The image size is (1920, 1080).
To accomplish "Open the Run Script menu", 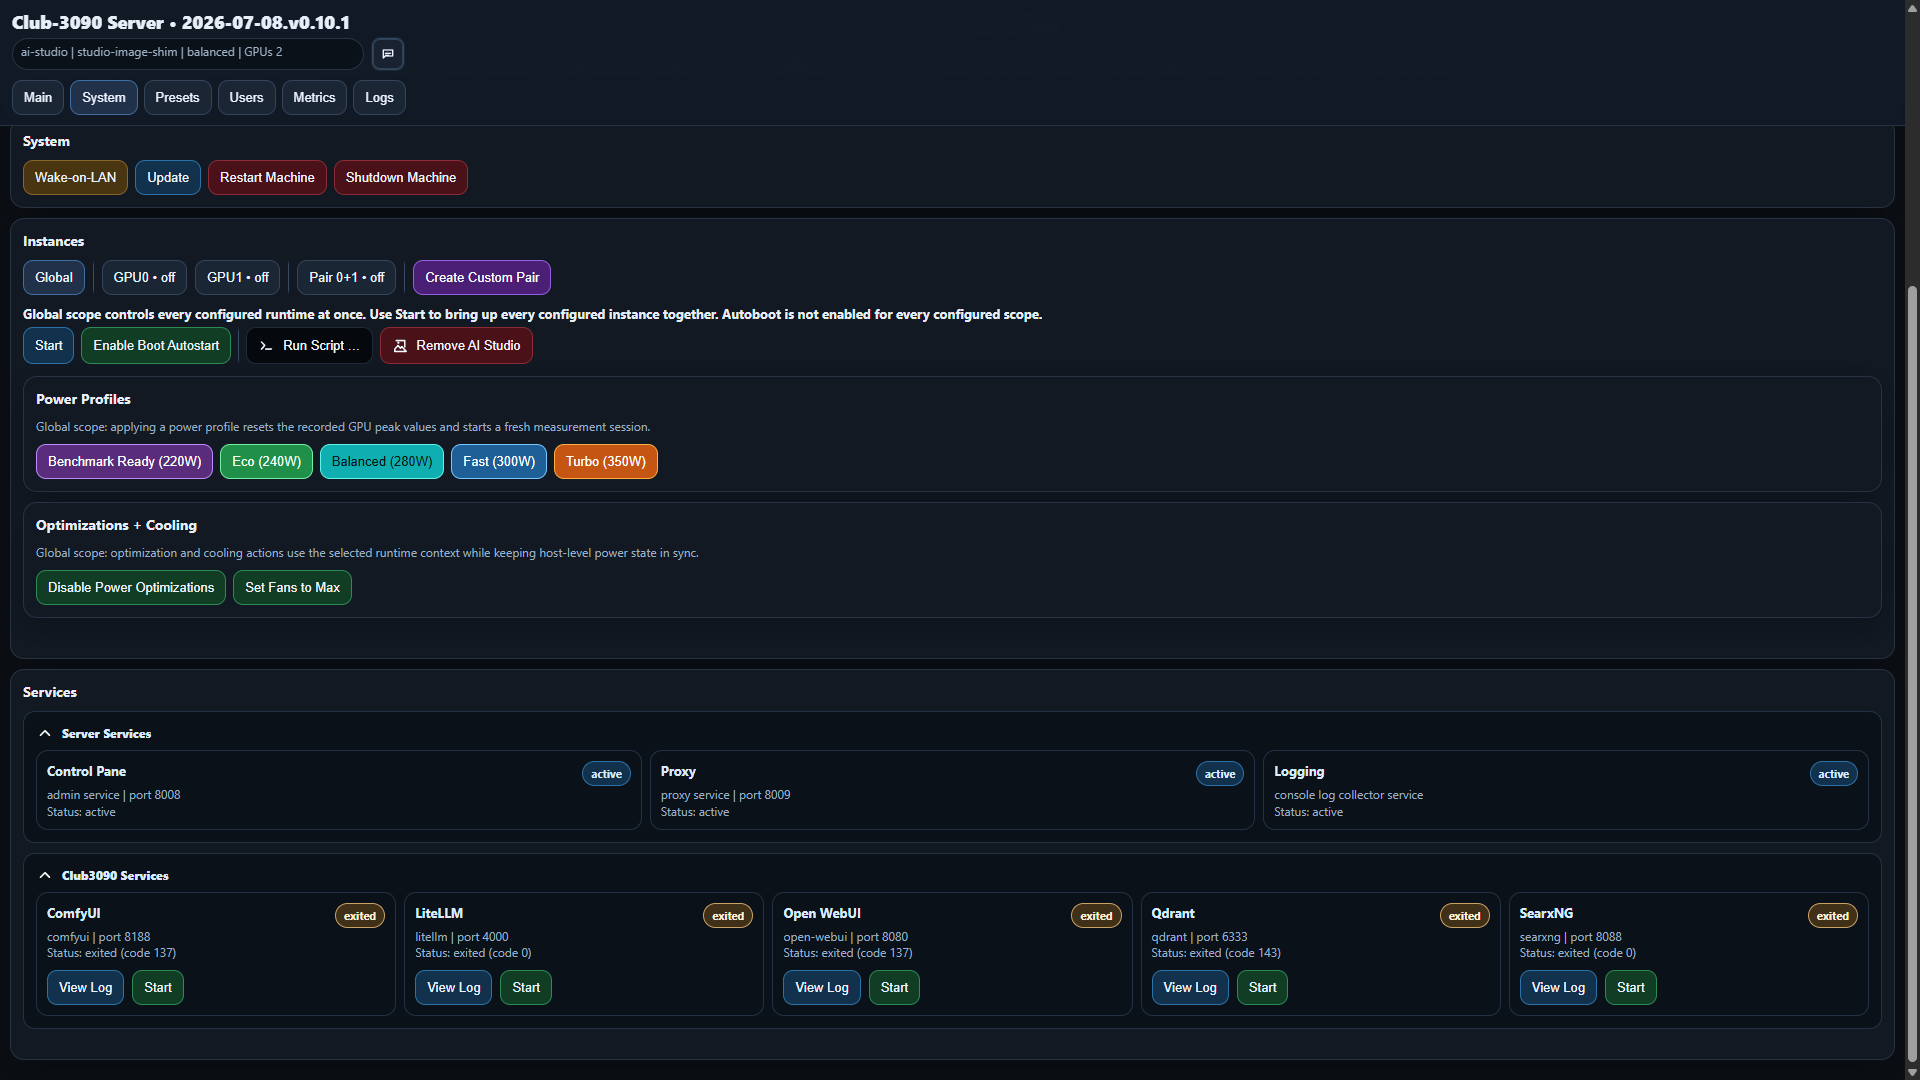I will [x=309, y=346].
